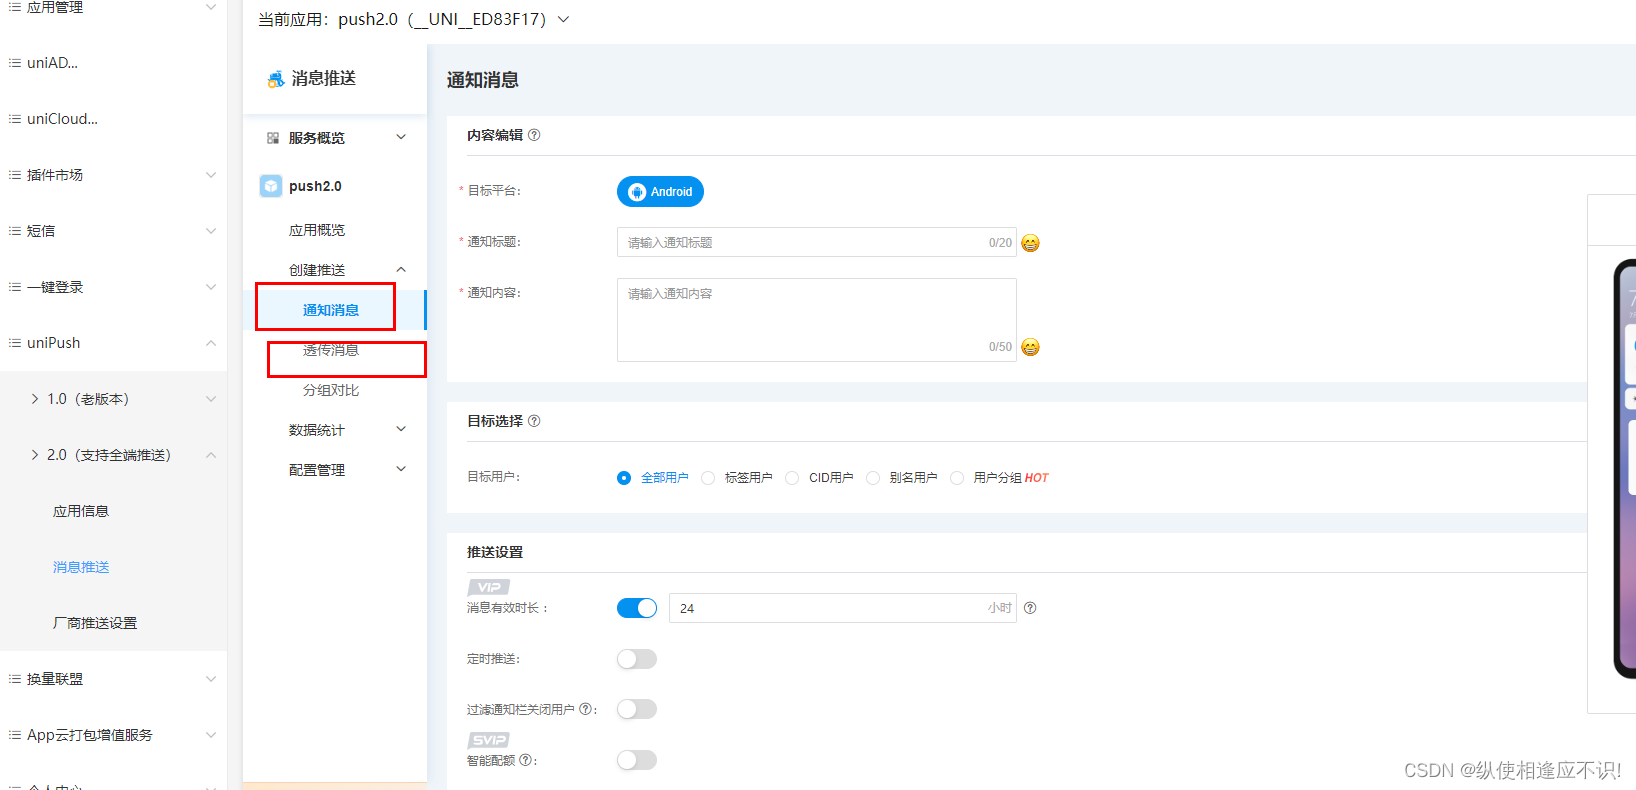Click the list icon beside uniCloud
Image resolution: width=1636 pixels, height=790 pixels.
coord(14,119)
